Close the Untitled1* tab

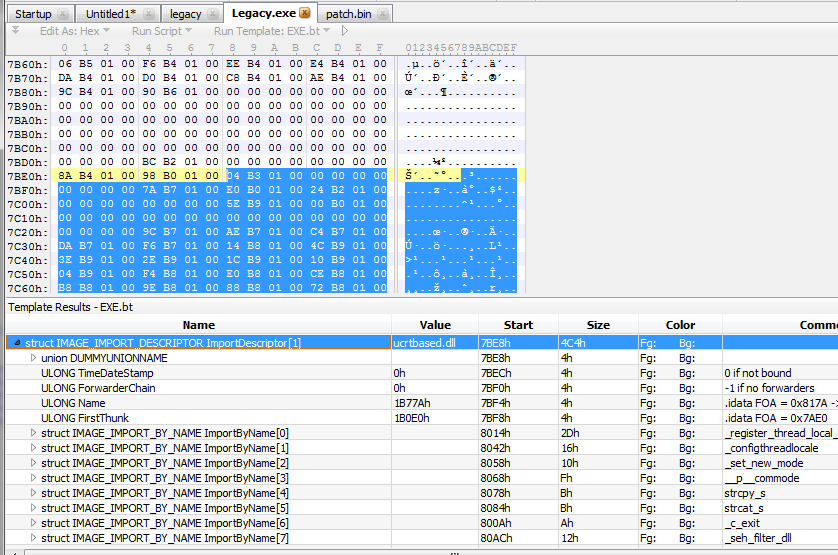click(148, 14)
